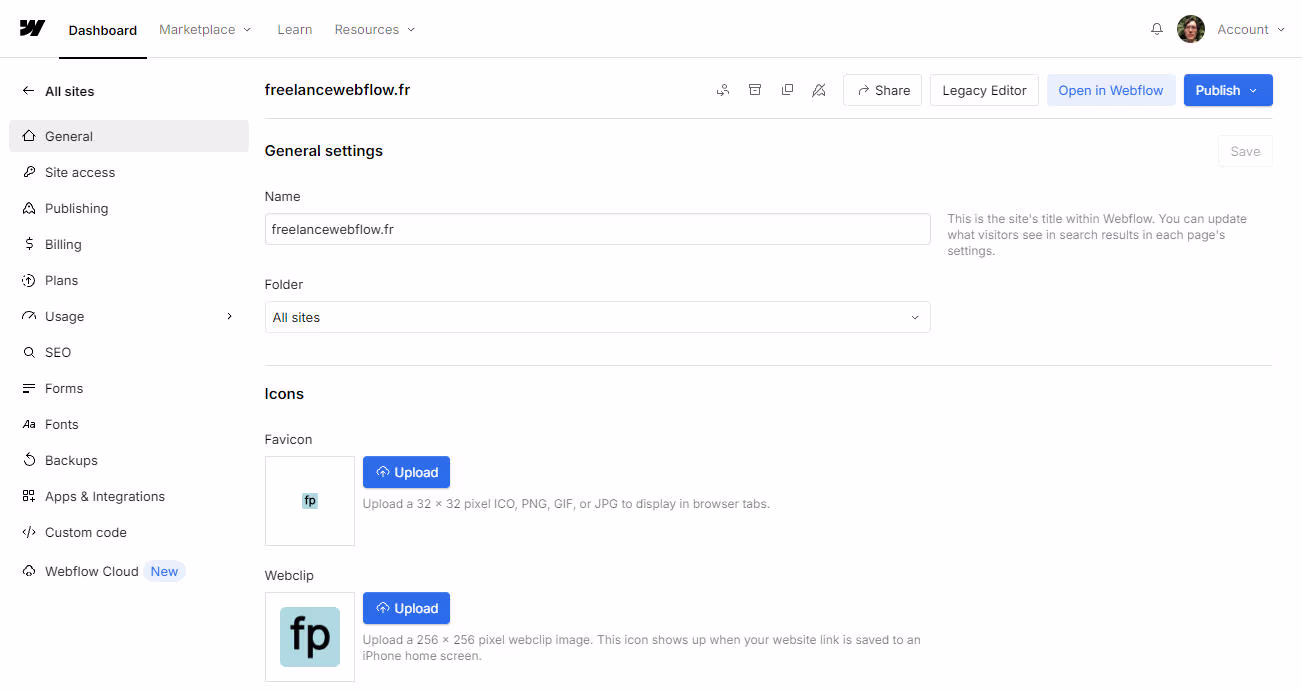The width and height of the screenshot is (1302, 691).
Task: Click the Apps & Integrations grid icon
Action: [29, 496]
